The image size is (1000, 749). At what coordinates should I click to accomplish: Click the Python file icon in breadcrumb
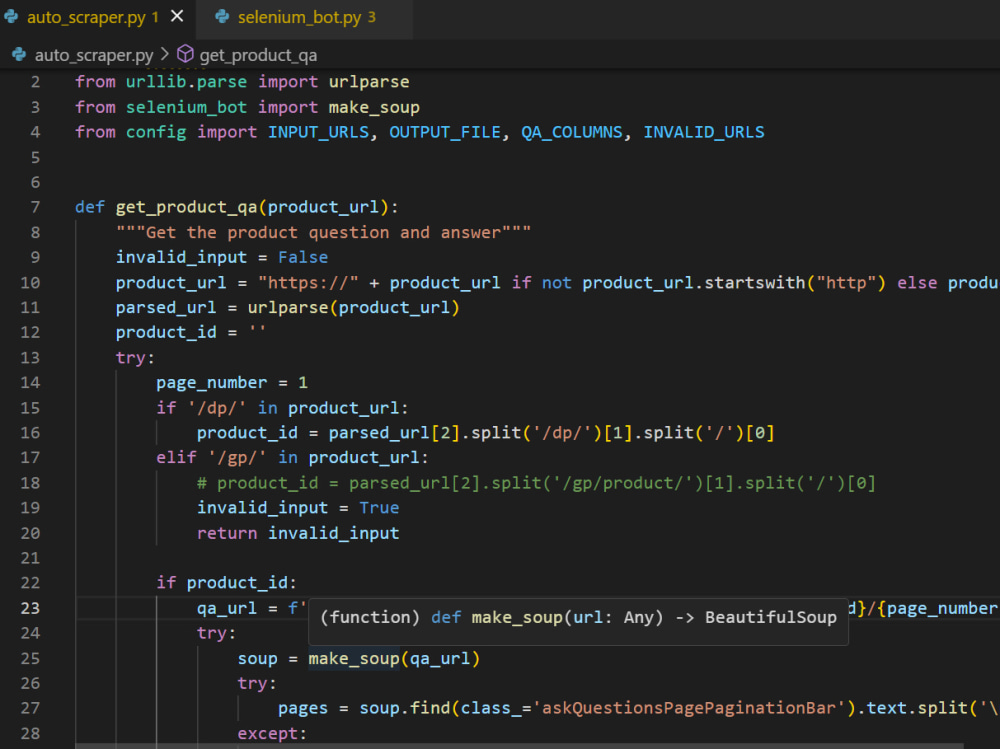(x=19, y=55)
